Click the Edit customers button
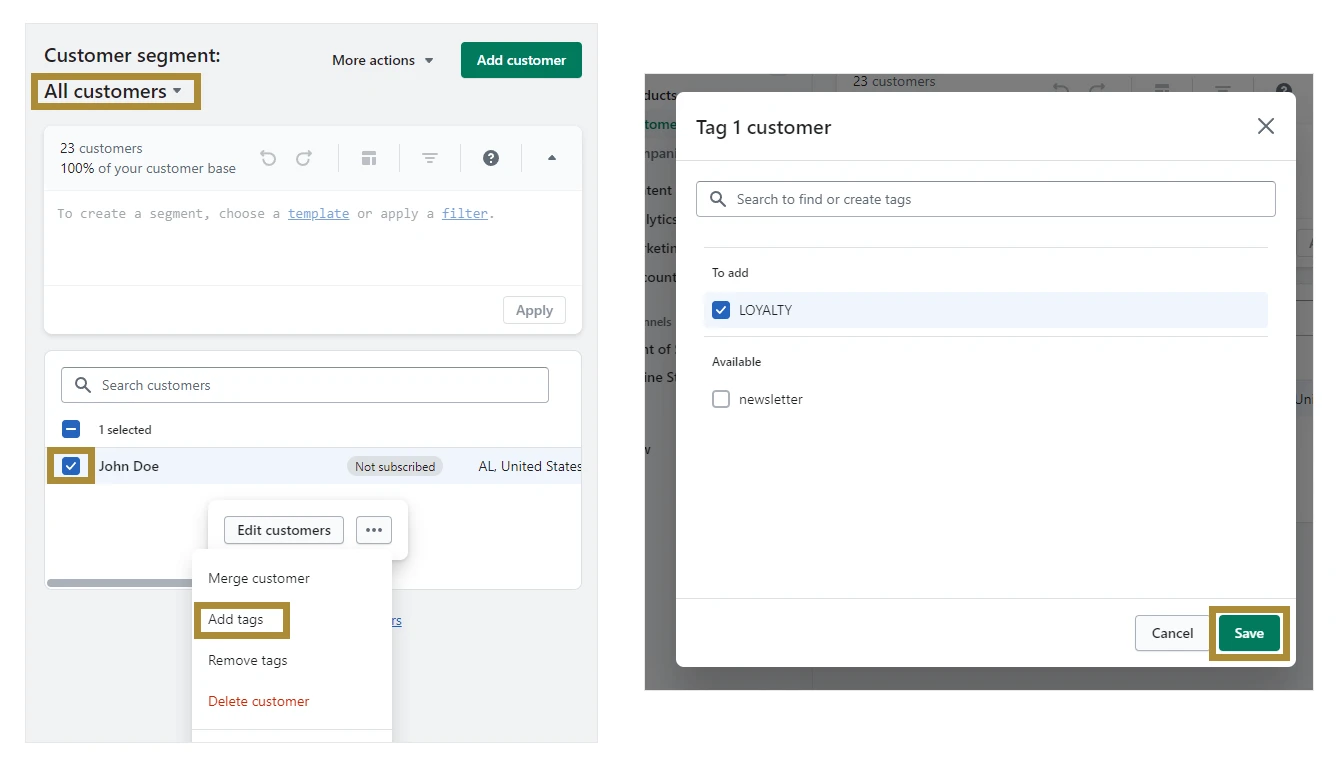 point(284,530)
